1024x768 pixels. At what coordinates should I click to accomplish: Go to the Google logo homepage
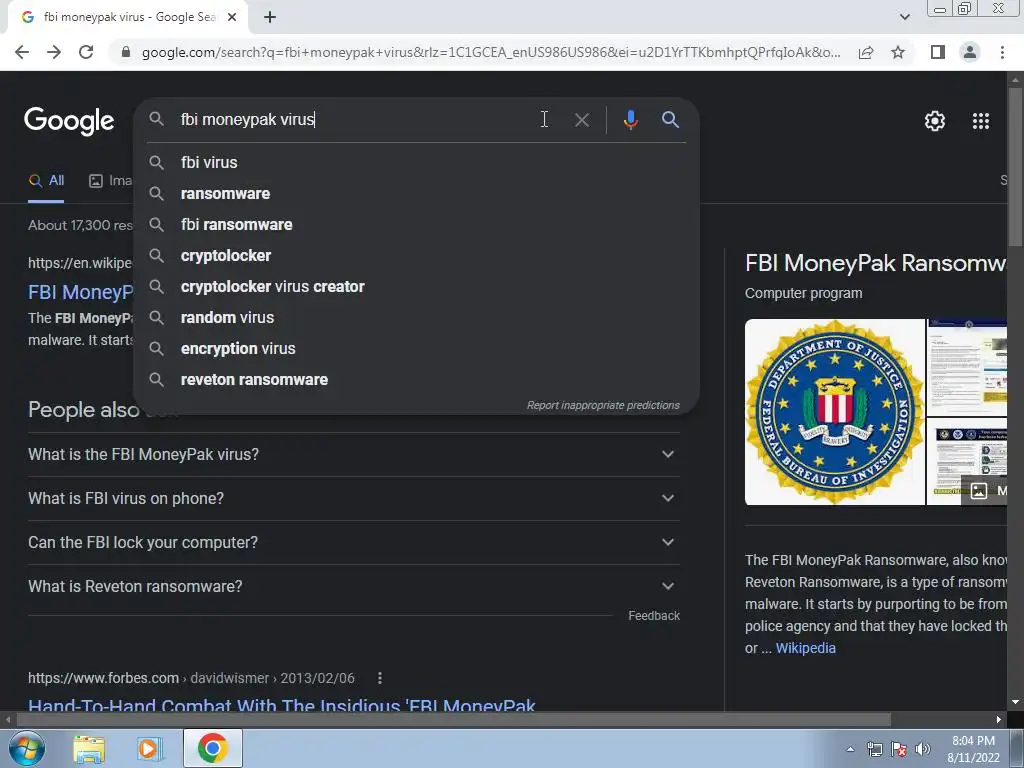click(x=69, y=121)
